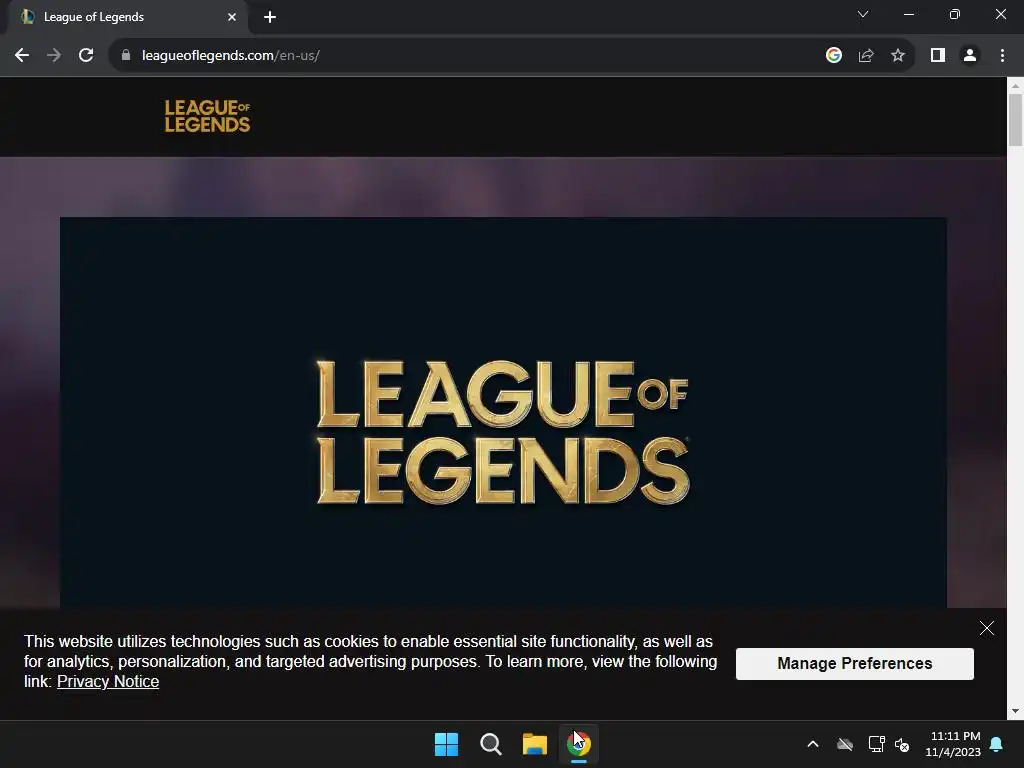Open notifications bell in taskbar
Screen dimensions: 1024x768
pyautogui.click(x=997, y=744)
